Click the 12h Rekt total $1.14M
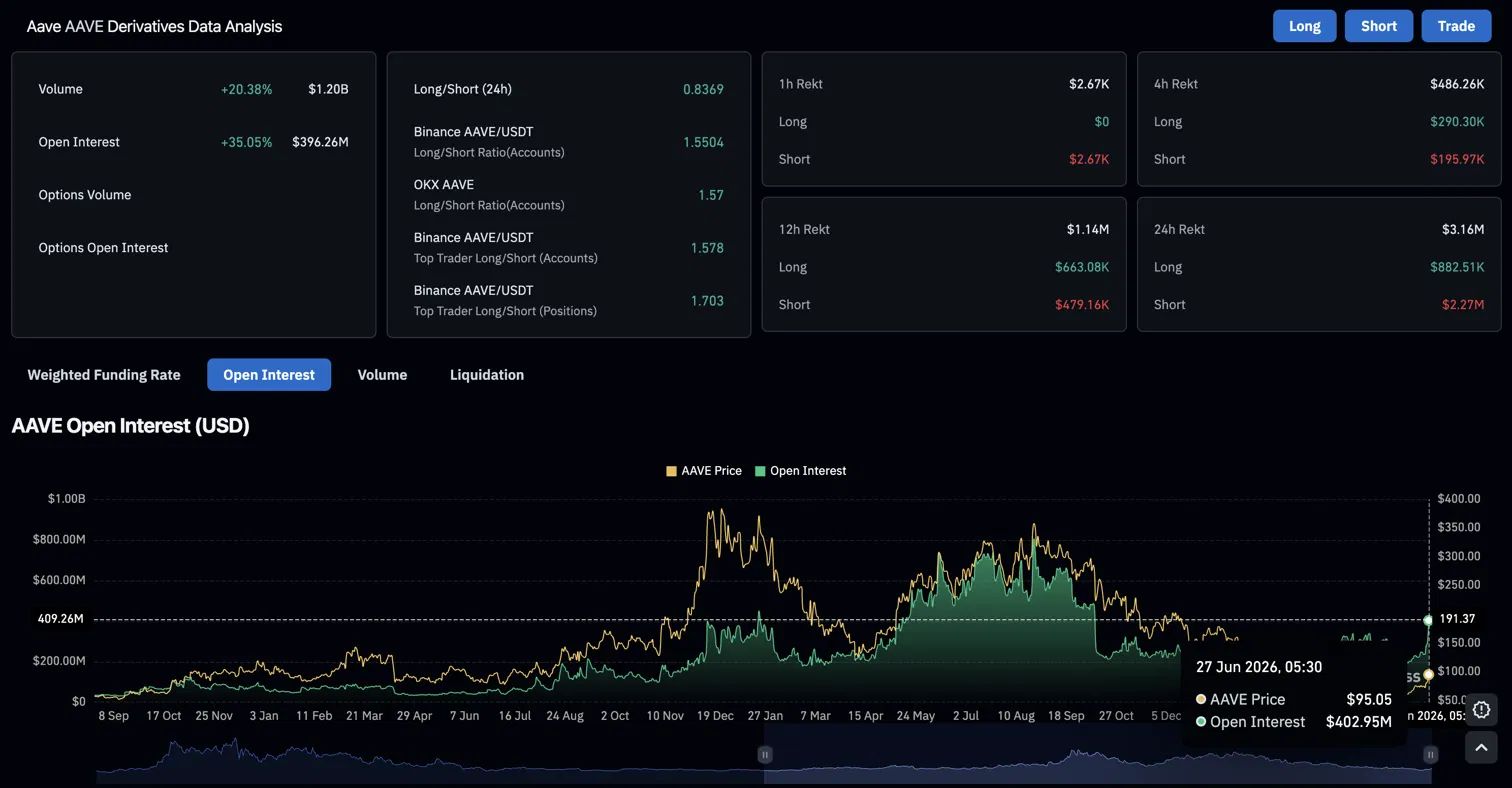 tap(1088, 229)
